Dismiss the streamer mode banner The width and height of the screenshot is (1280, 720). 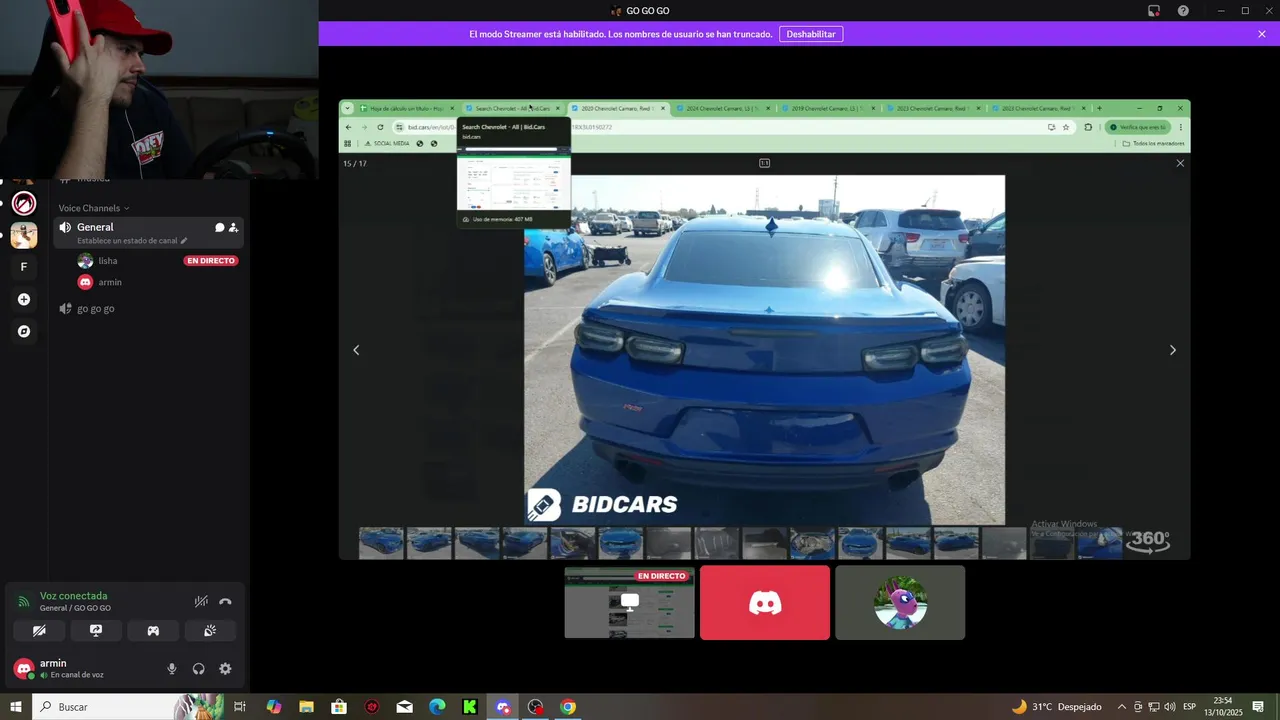[1262, 34]
